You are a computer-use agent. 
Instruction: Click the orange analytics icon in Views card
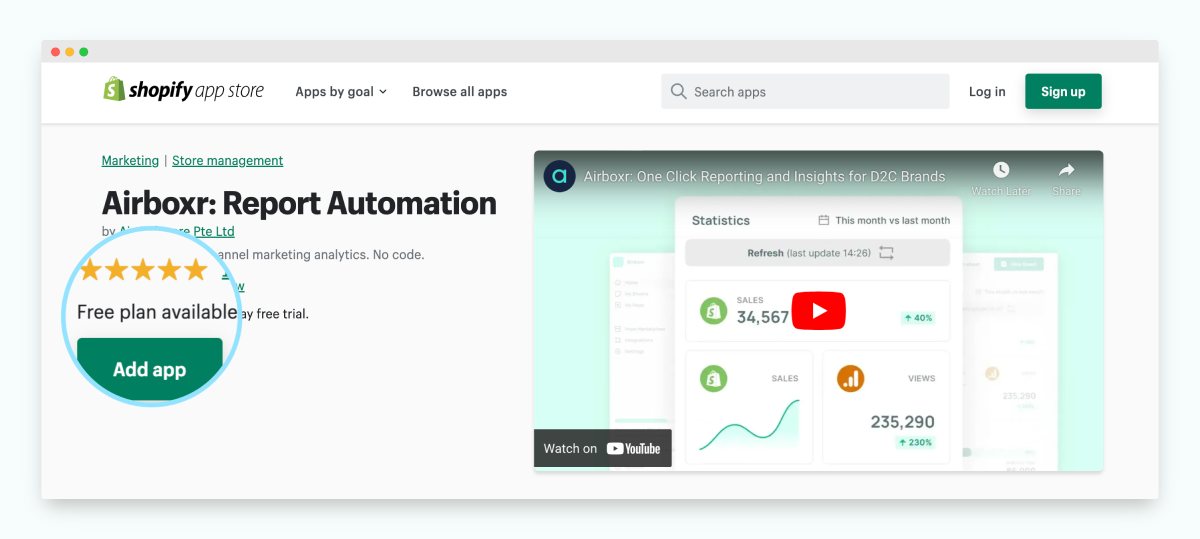851,378
